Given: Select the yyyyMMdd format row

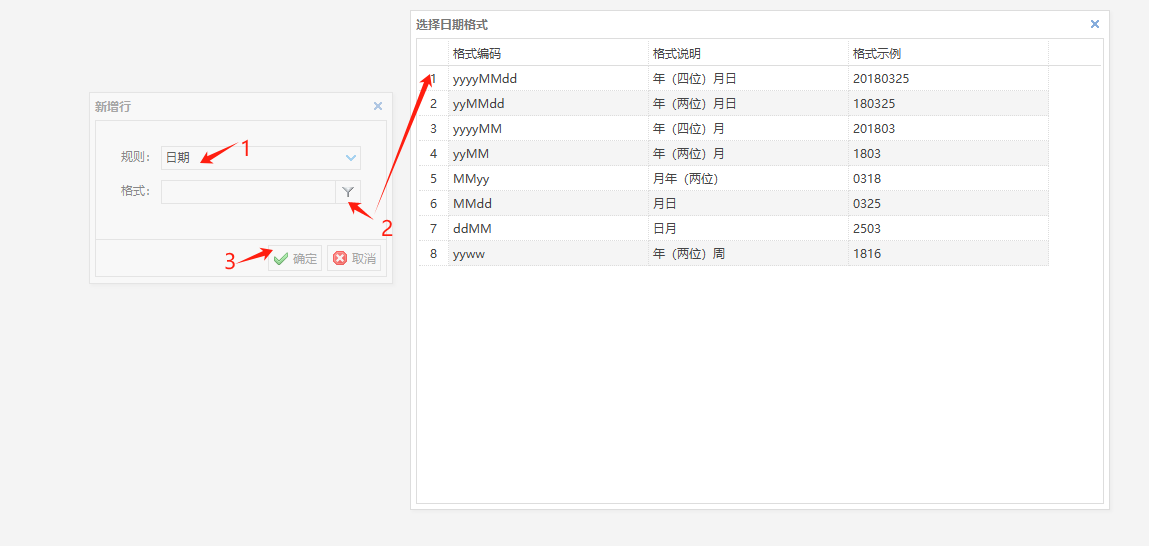Looking at the screenshot, I should [x=485, y=78].
